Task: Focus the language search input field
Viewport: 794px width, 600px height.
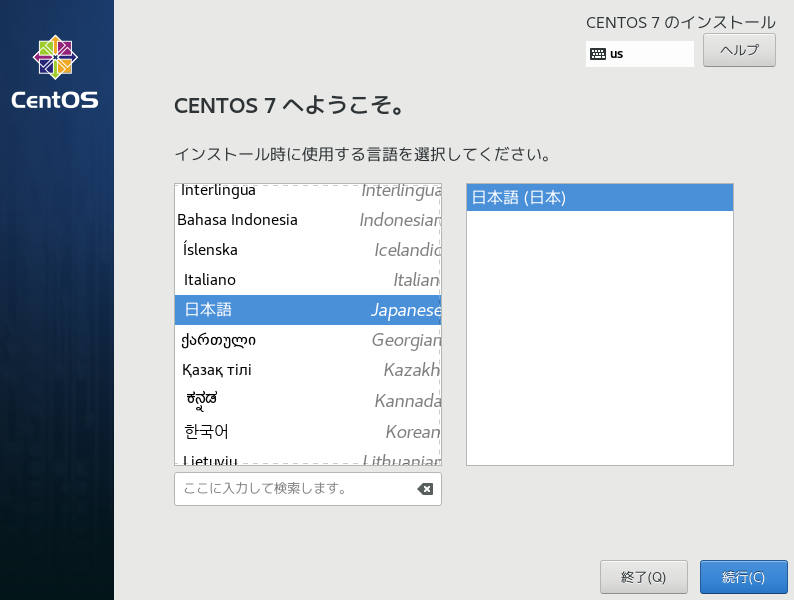Action: (308, 489)
